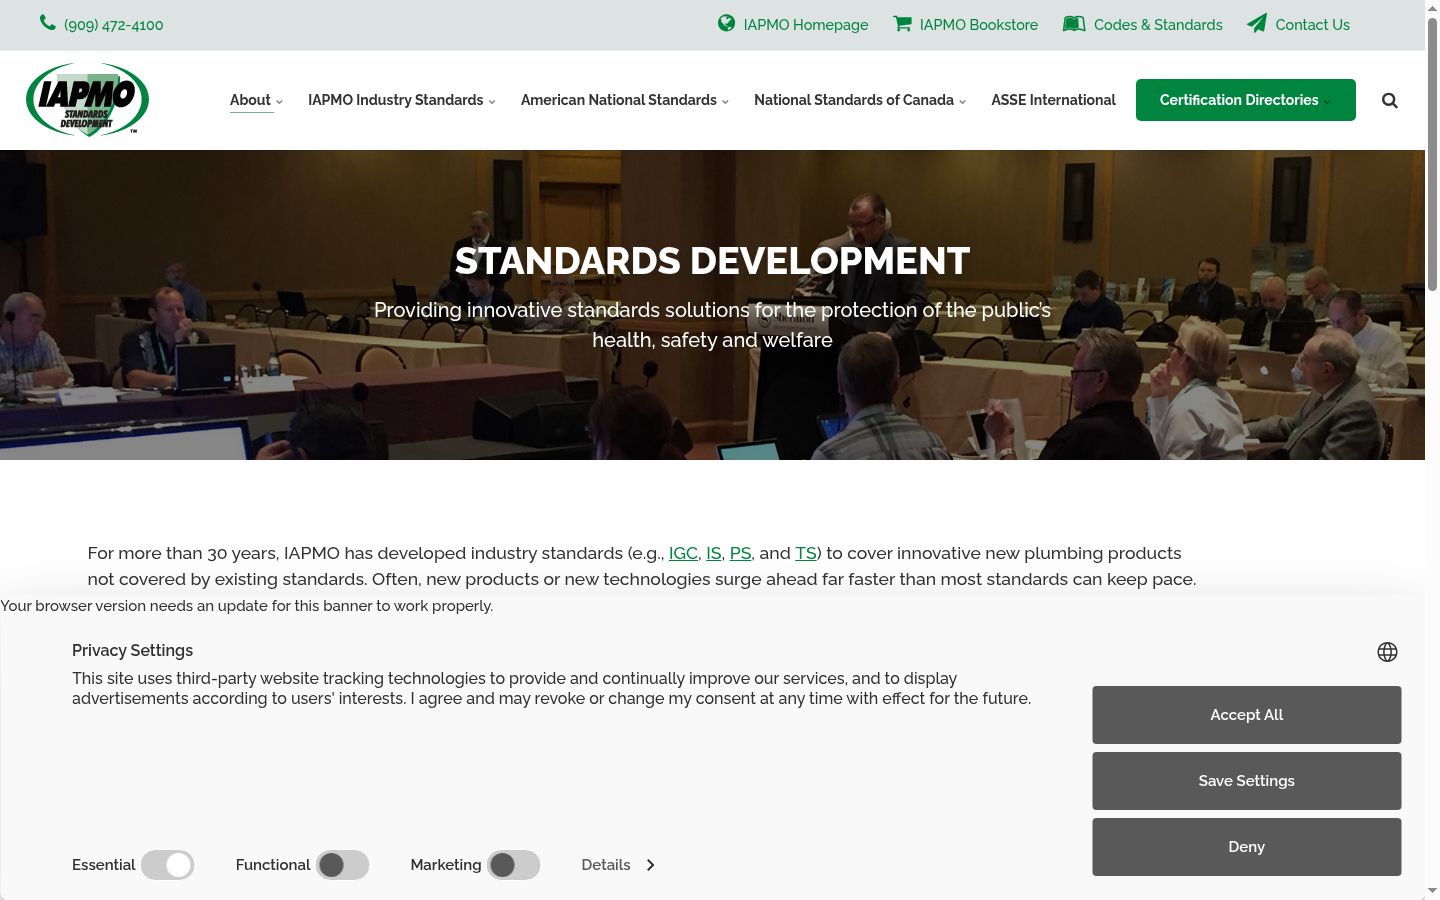Call the (909) 472-4100 phone link
The height and width of the screenshot is (900, 1440).
click(113, 24)
